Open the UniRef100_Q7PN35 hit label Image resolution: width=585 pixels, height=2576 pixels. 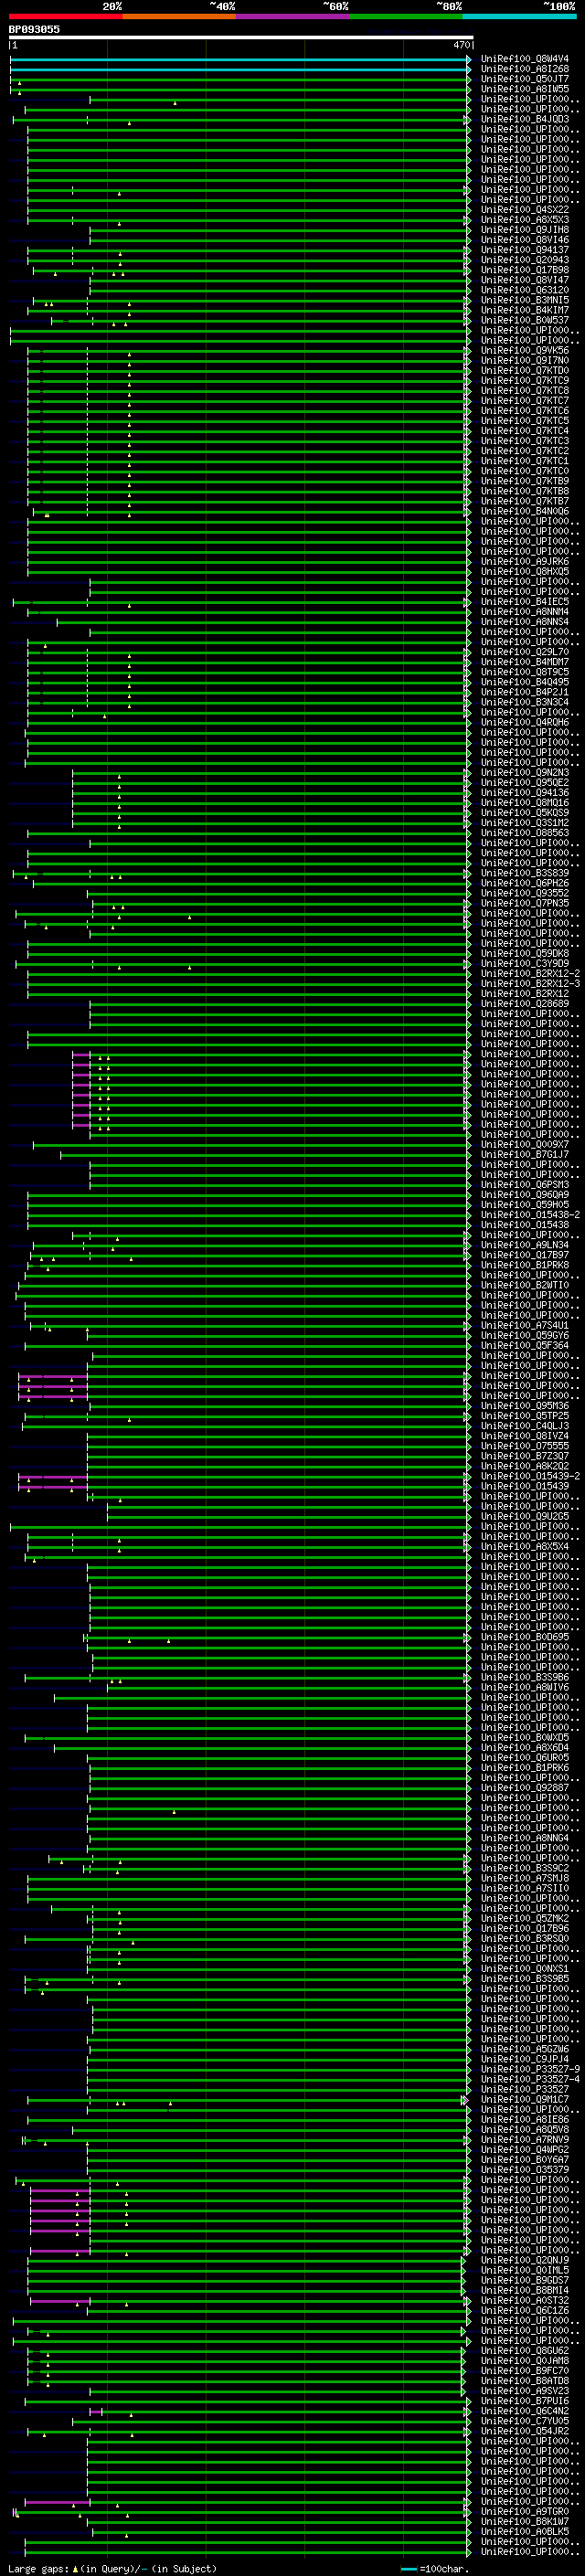click(525, 903)
